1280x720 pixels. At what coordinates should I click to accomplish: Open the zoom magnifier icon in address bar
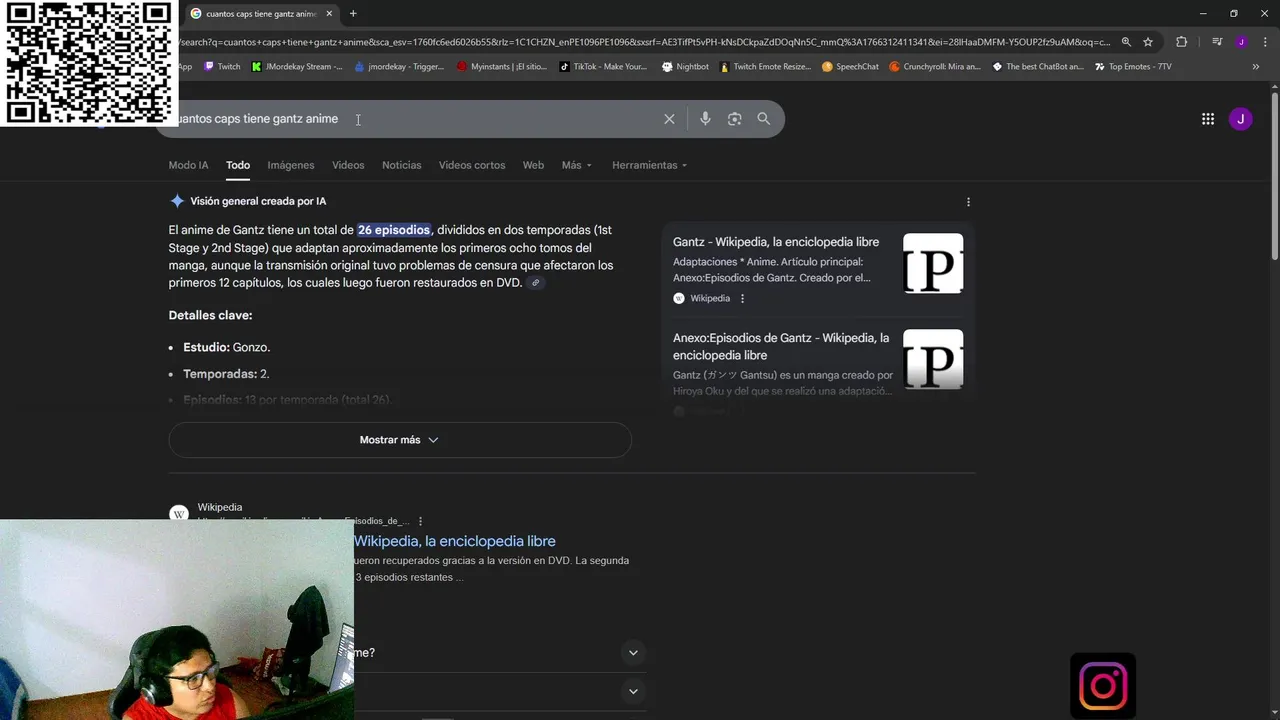(1126, 42)
